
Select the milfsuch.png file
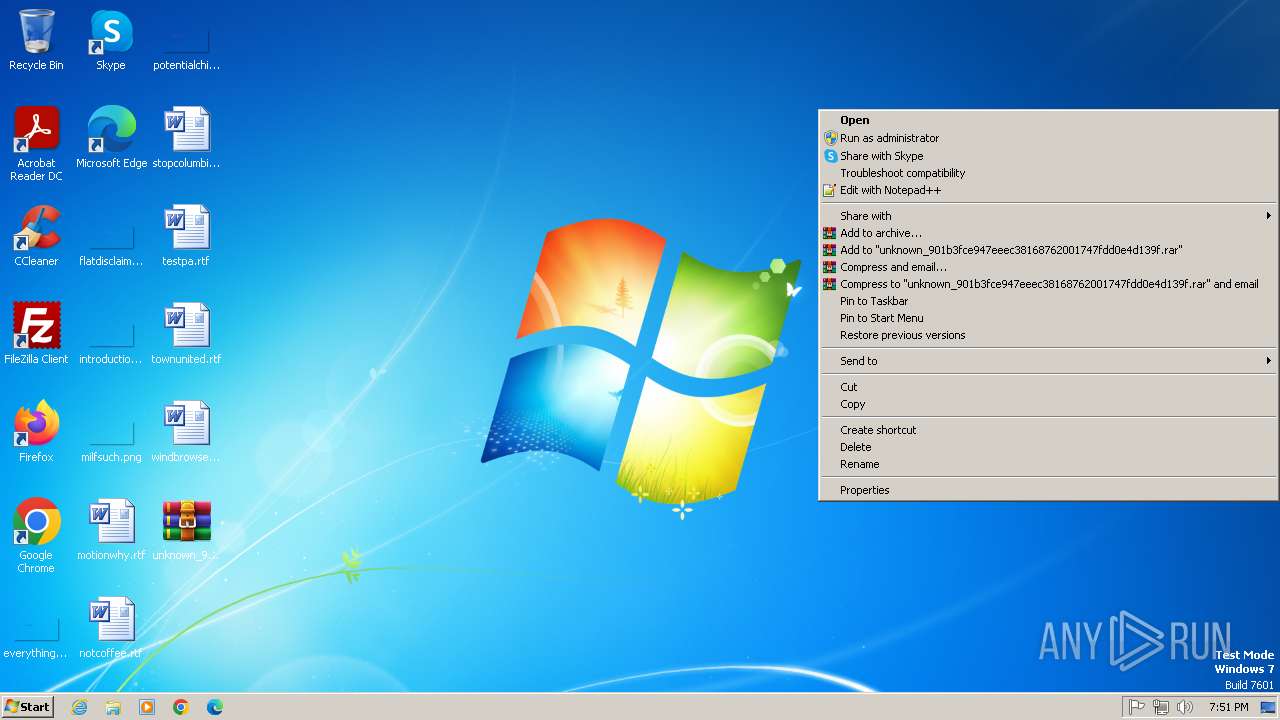pos(111,440)
